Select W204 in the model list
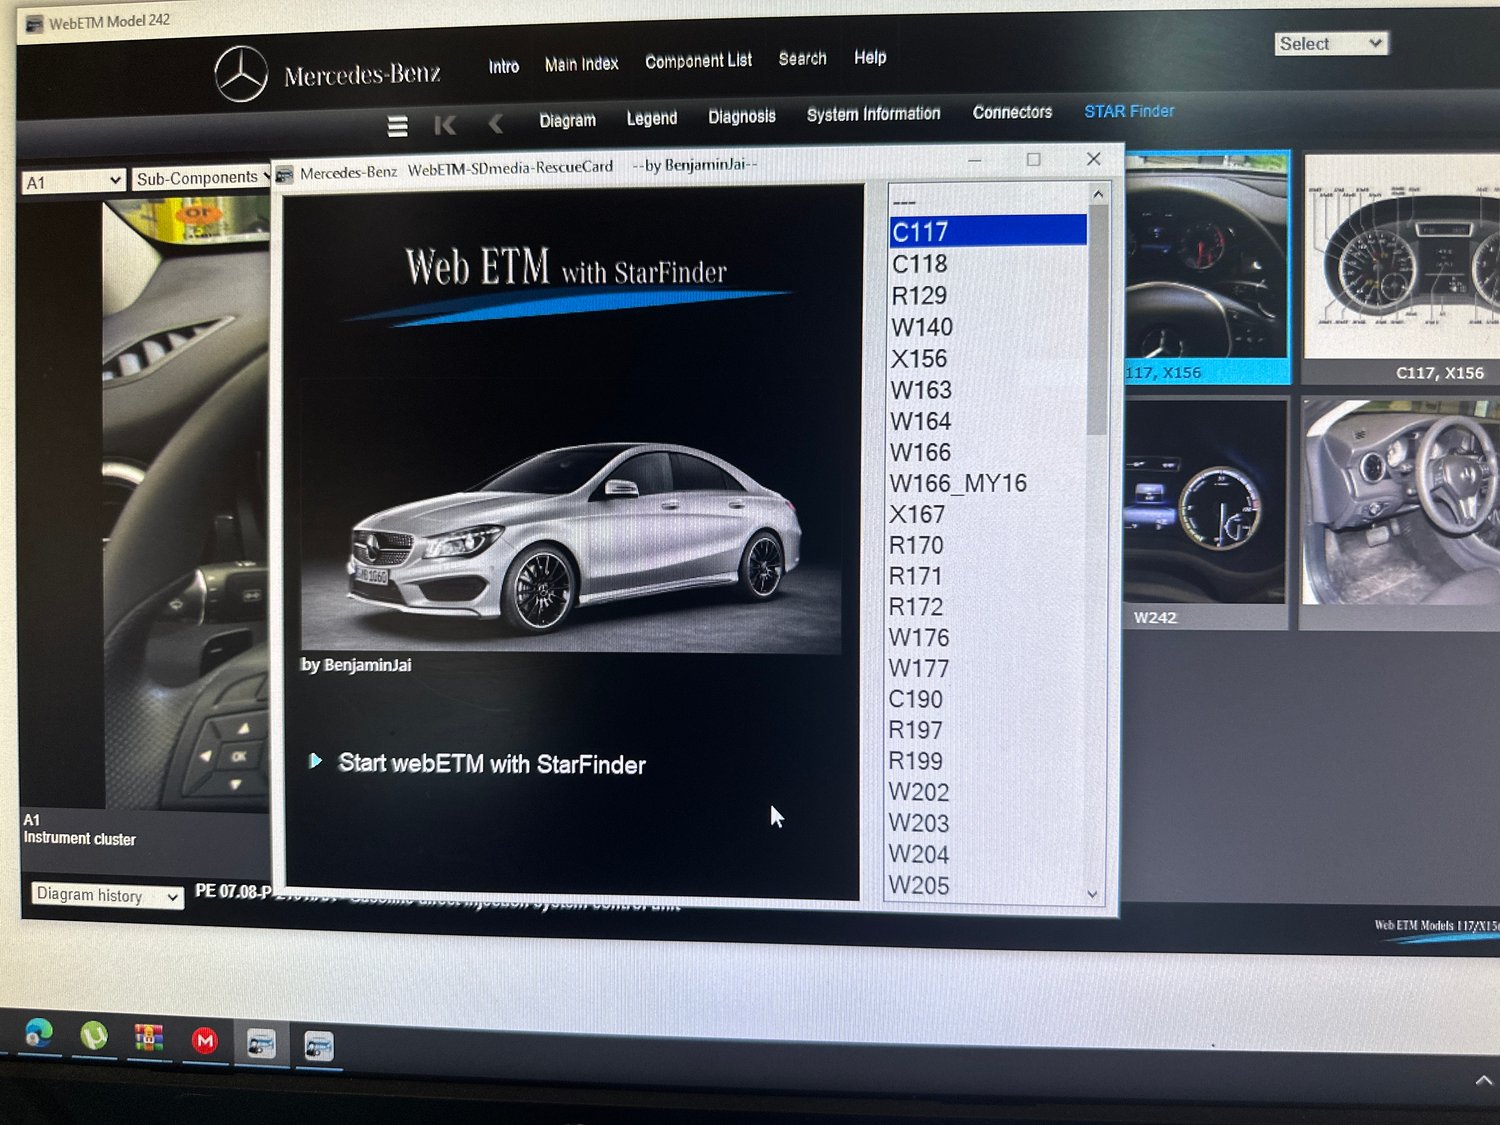 coord(988,854)
